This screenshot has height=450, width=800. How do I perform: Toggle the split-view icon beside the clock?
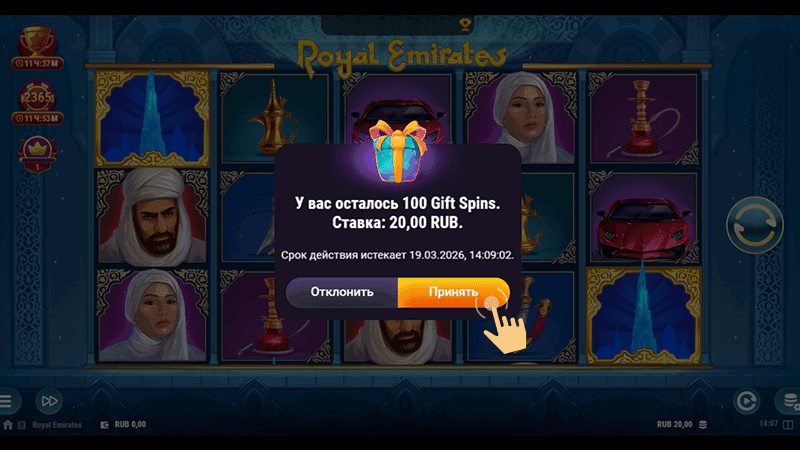[788, 424]
